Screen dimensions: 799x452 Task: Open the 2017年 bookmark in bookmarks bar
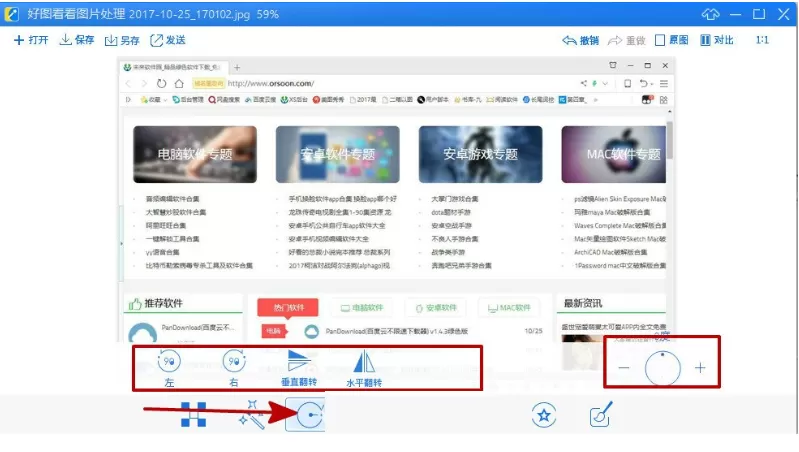click(x=363, y=100)
